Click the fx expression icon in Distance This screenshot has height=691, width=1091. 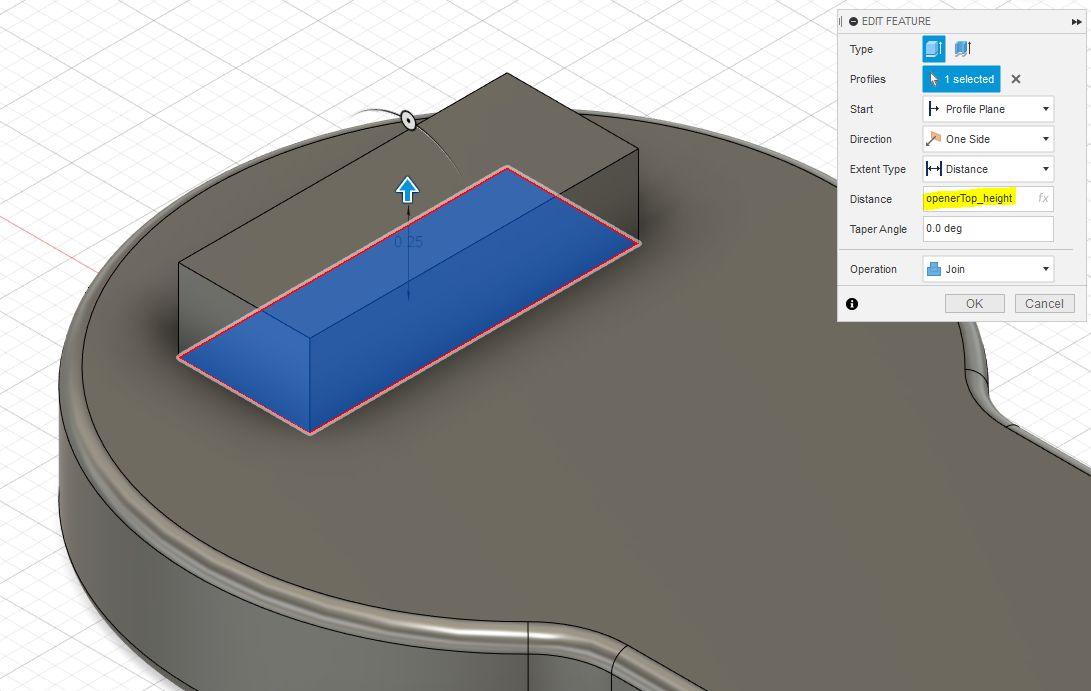point(1043,199)
